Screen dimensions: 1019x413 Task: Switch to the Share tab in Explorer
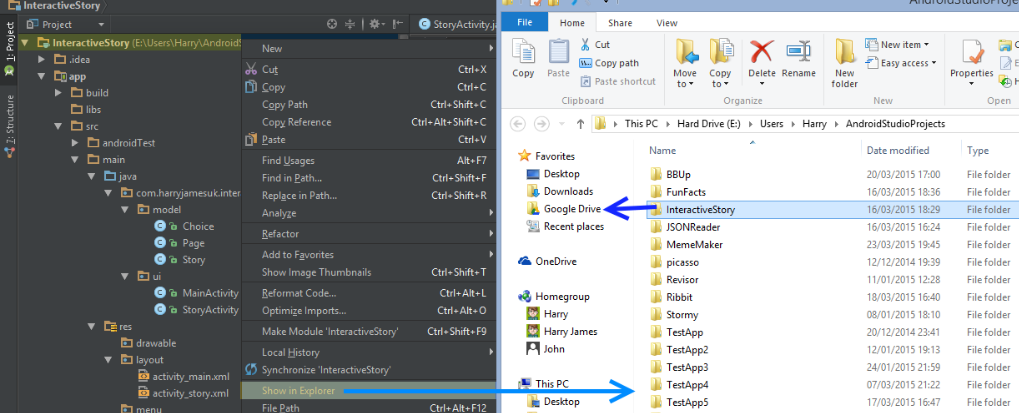620,23
